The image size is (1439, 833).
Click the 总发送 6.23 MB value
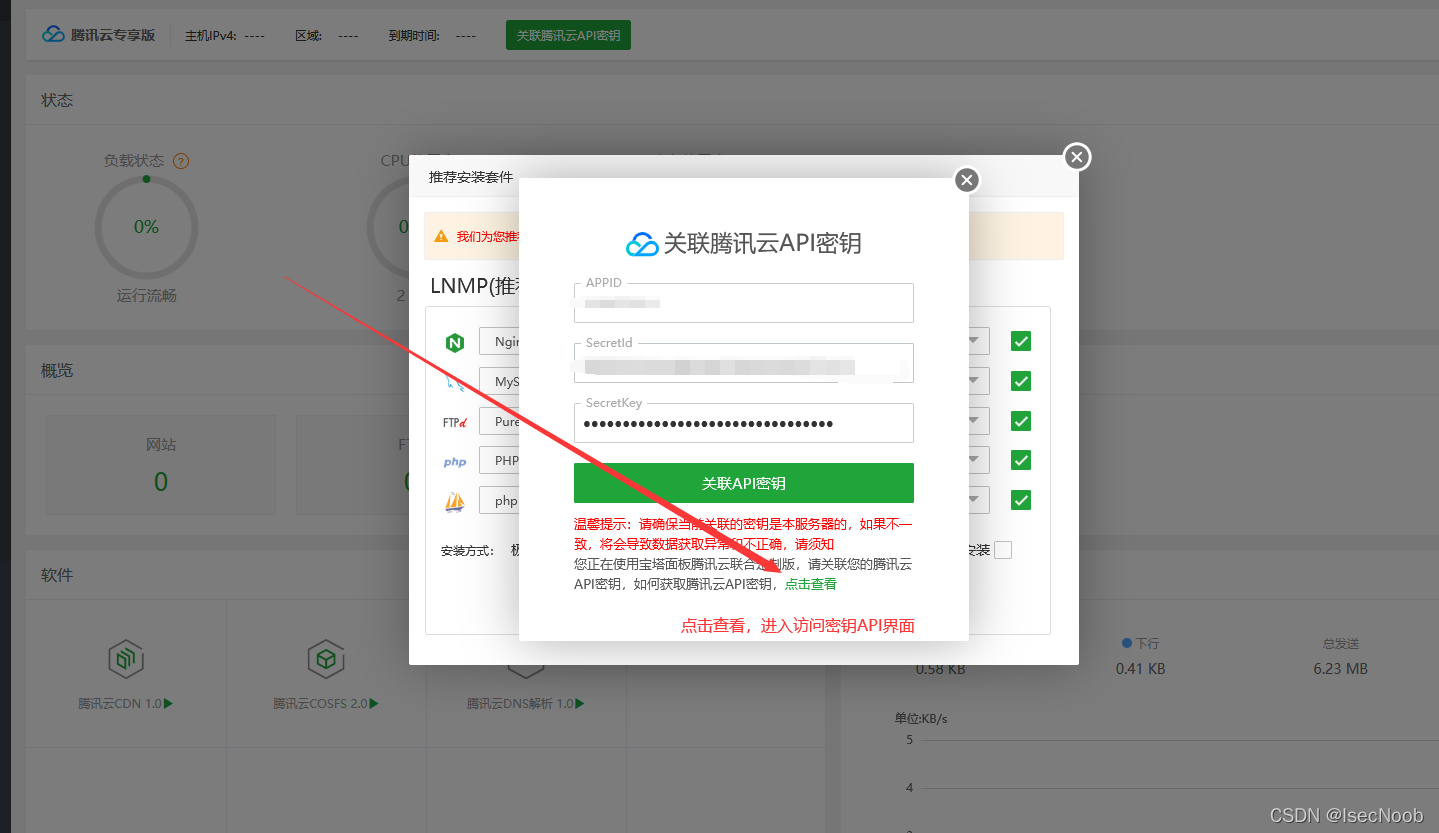tap(1340, 668)
